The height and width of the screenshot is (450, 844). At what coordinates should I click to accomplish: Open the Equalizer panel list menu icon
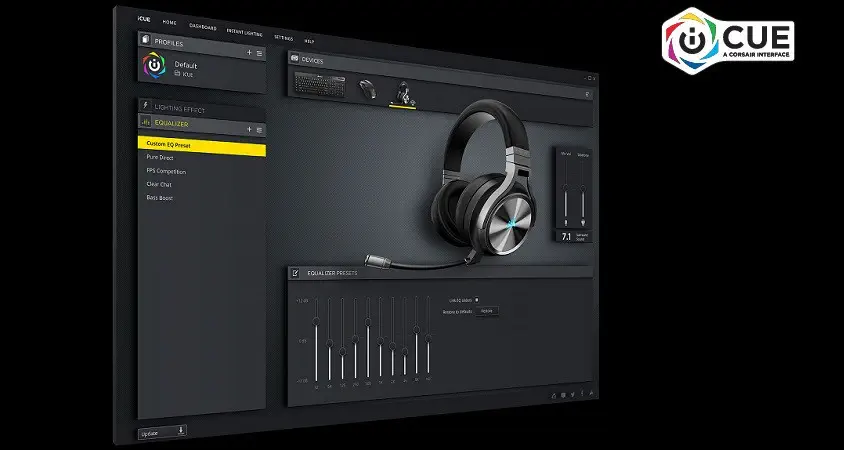tap(259, 130)
